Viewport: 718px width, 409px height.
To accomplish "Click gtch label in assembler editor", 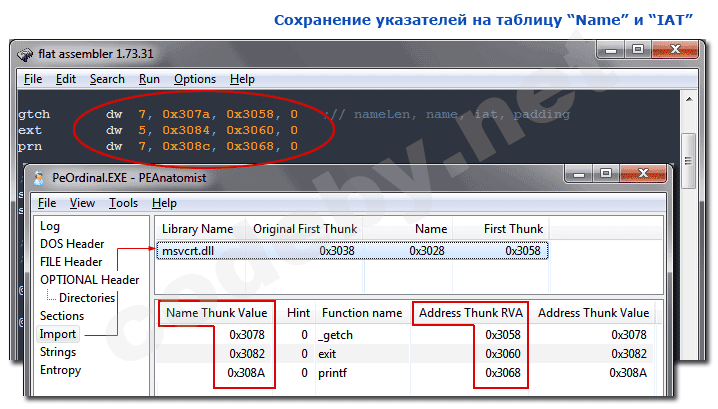I will [34, 114].
